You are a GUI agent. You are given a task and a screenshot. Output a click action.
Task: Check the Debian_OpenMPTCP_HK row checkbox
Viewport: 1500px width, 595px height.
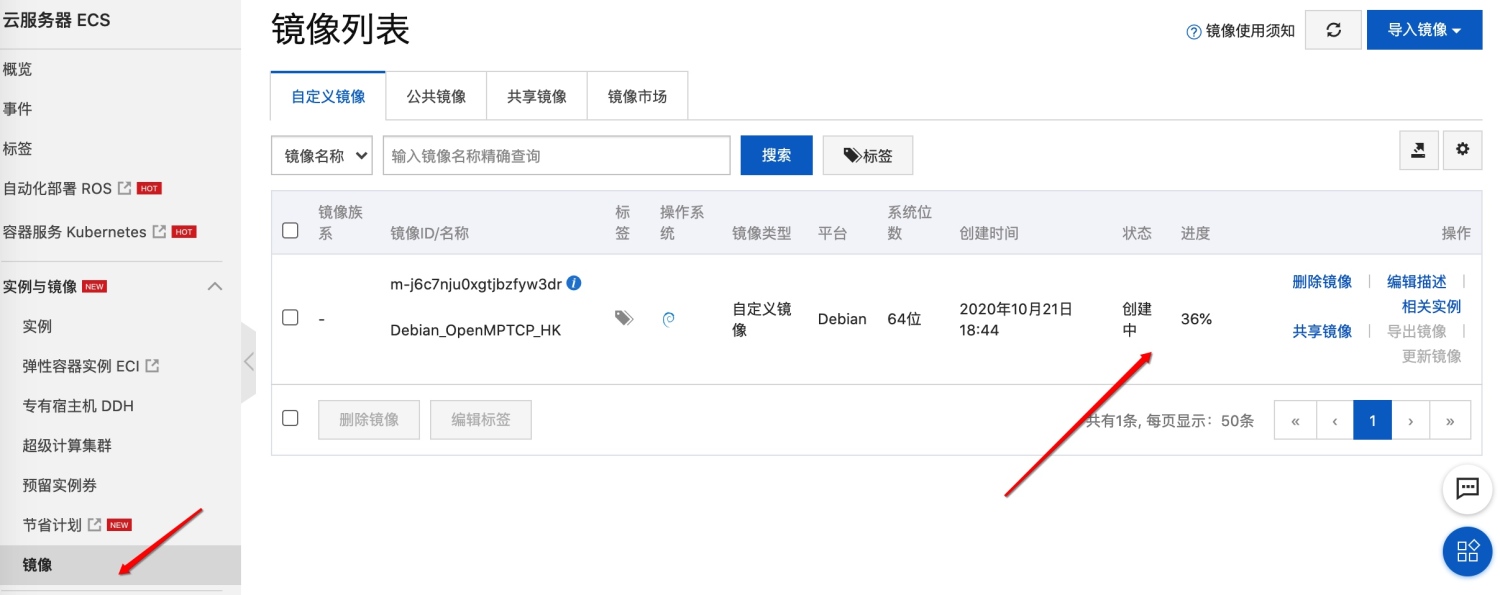coord(290,318)
